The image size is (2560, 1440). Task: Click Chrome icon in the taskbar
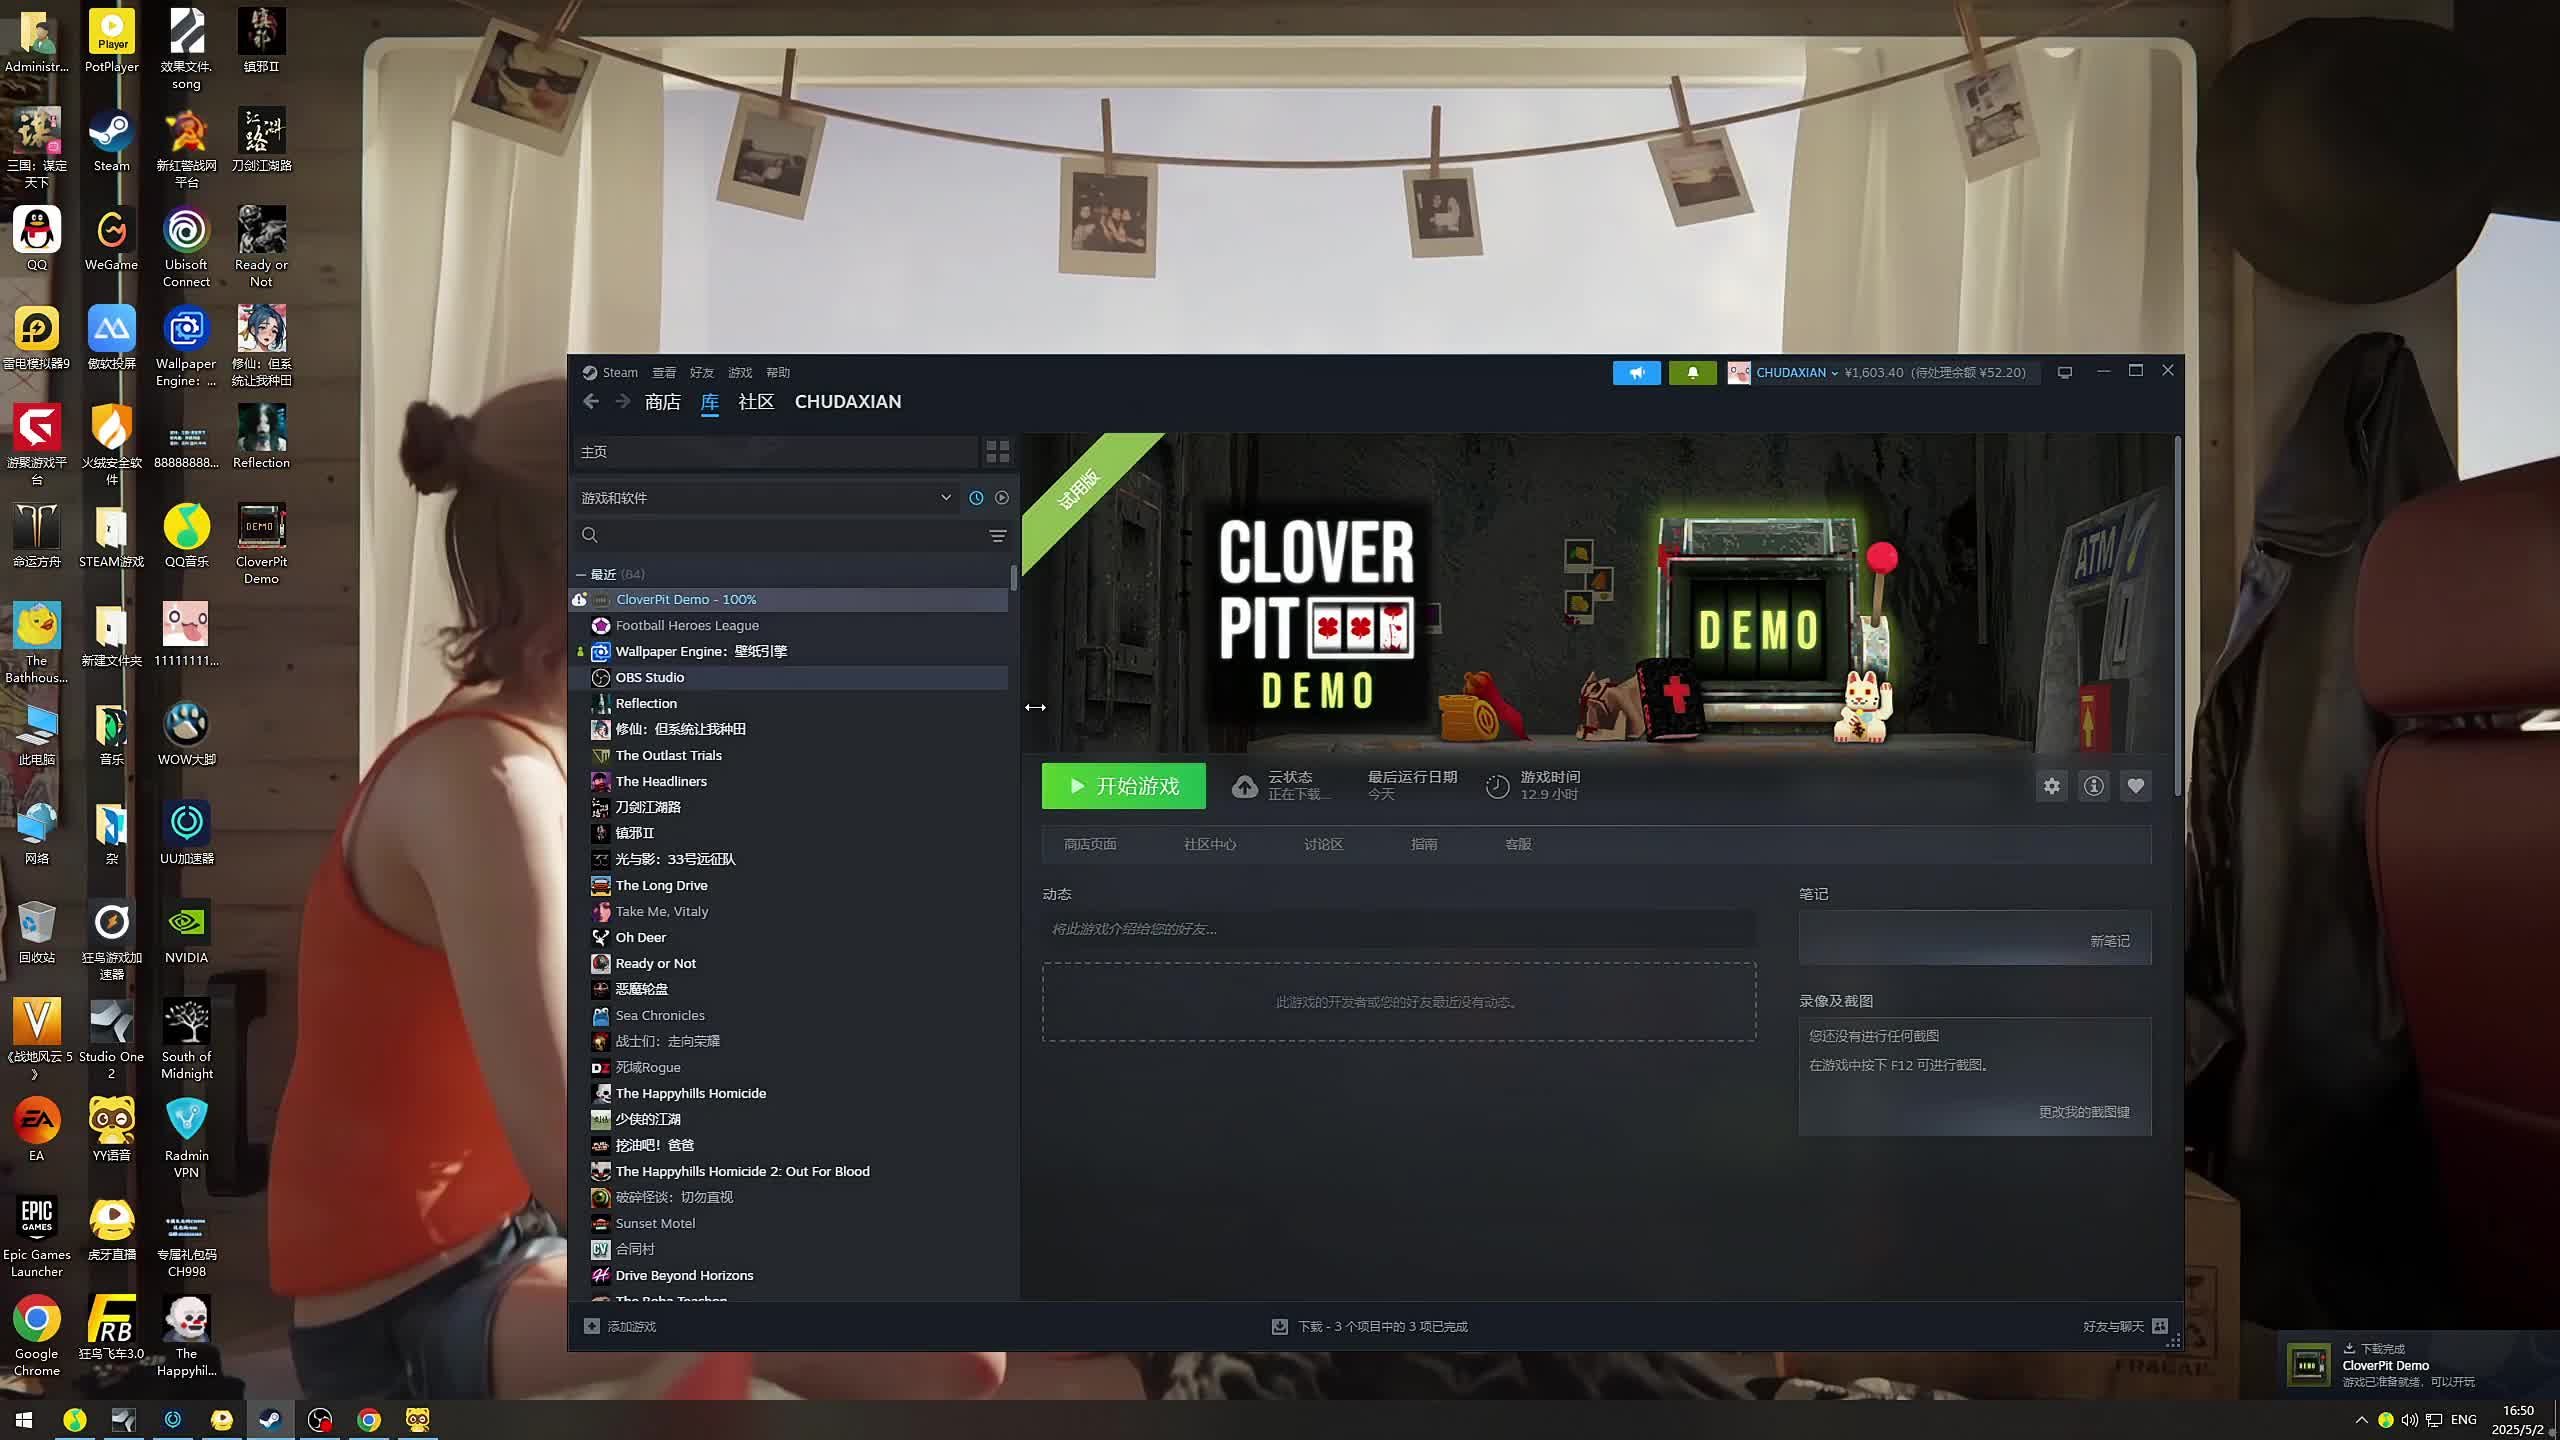369,1419
